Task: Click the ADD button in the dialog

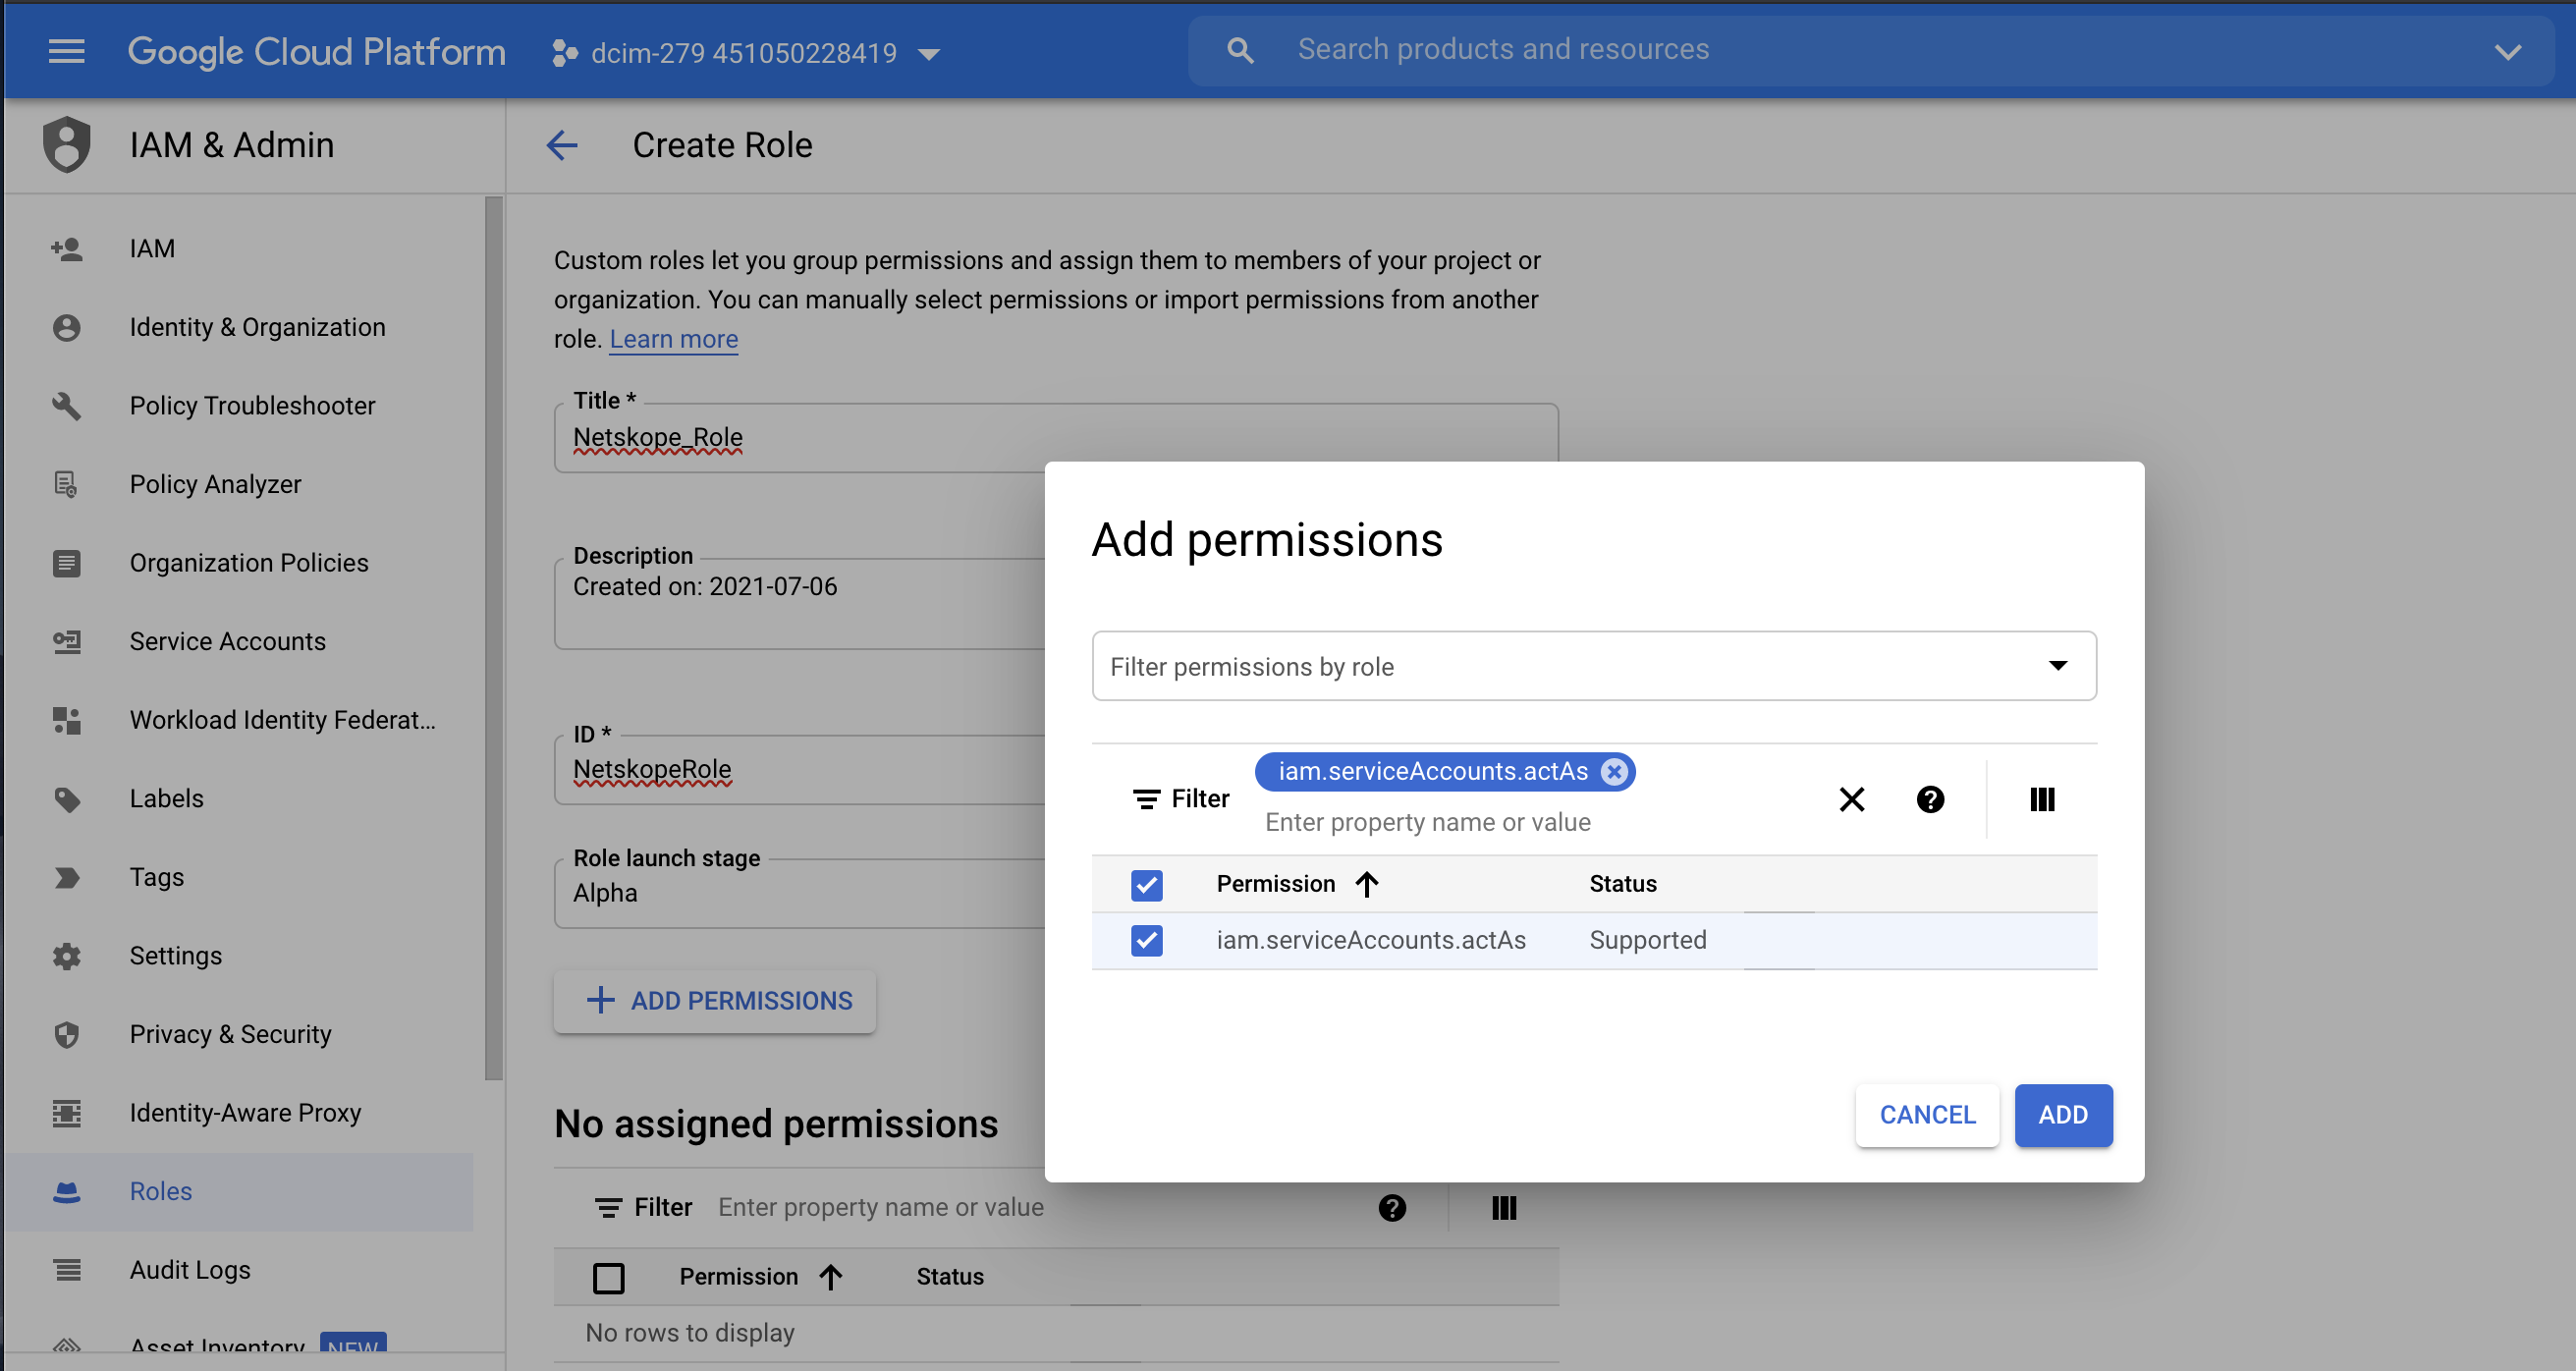Action: (2062, 1114)
